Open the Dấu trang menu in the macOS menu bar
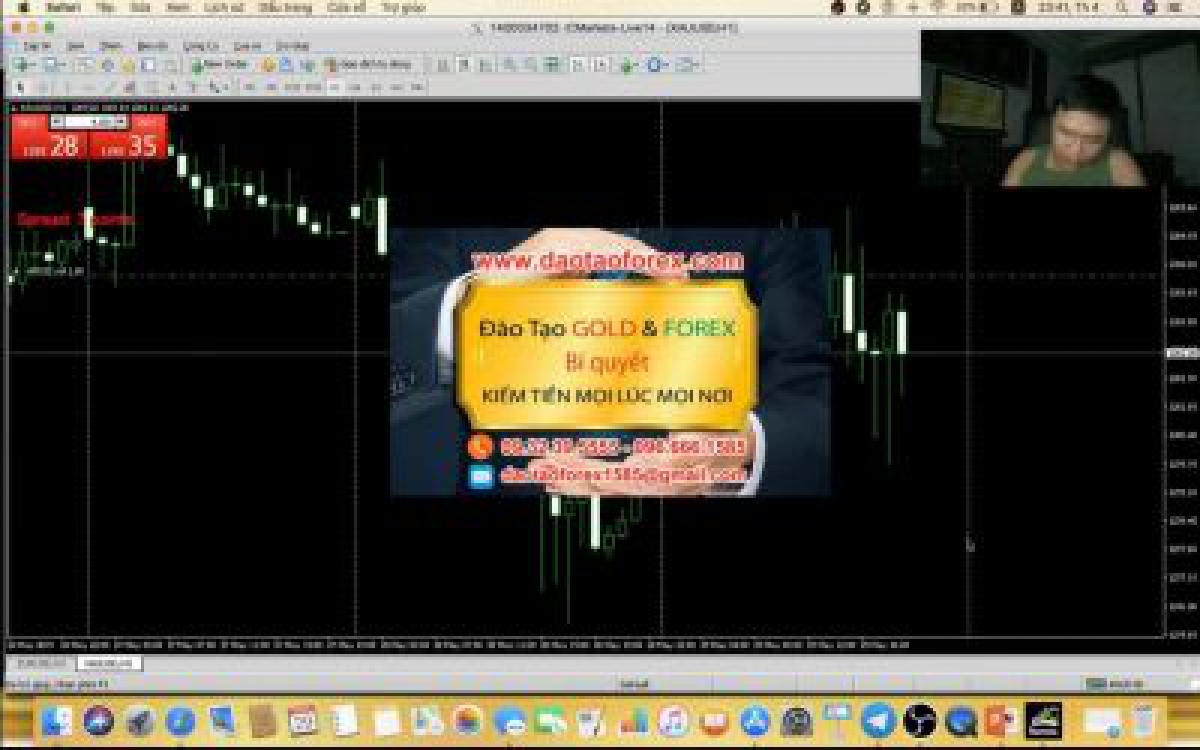This screenshot has height=750, width=1200. point(285,7)
